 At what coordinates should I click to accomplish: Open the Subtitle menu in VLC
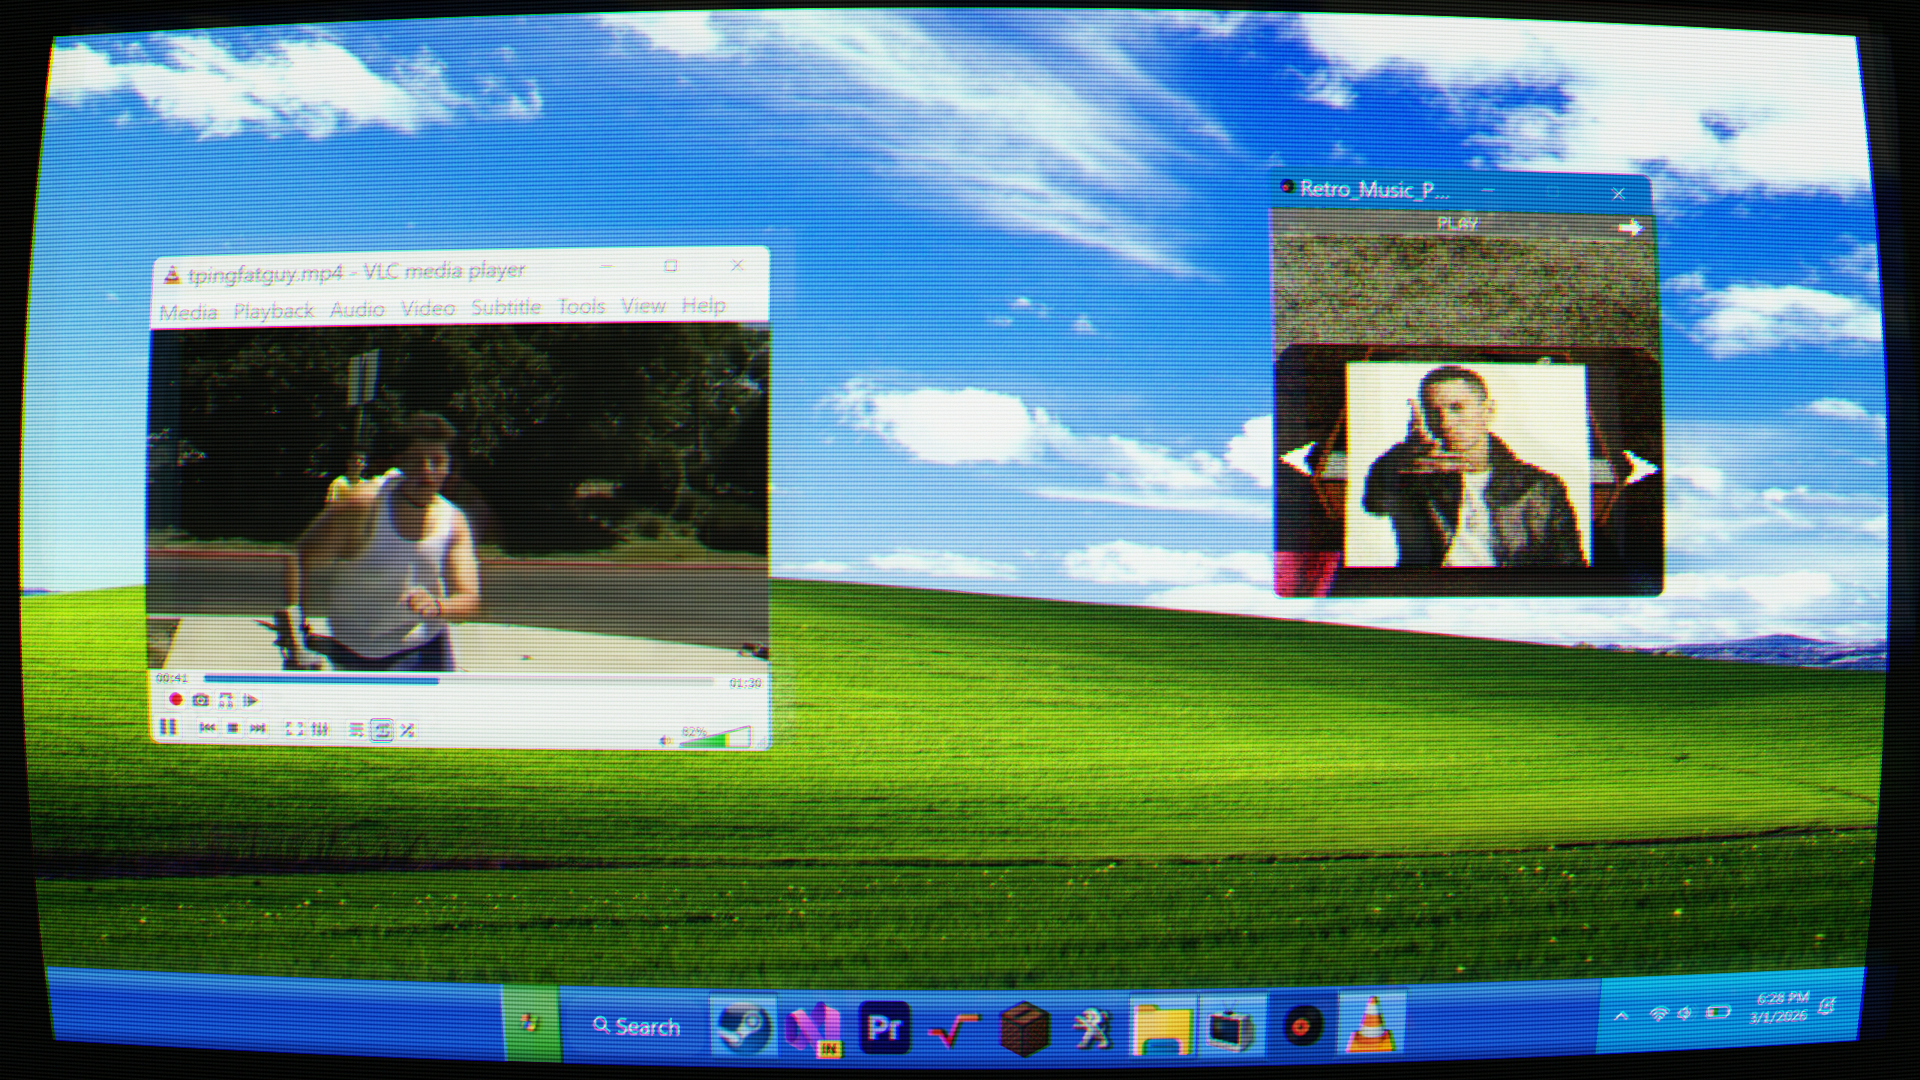coord(506,308)
